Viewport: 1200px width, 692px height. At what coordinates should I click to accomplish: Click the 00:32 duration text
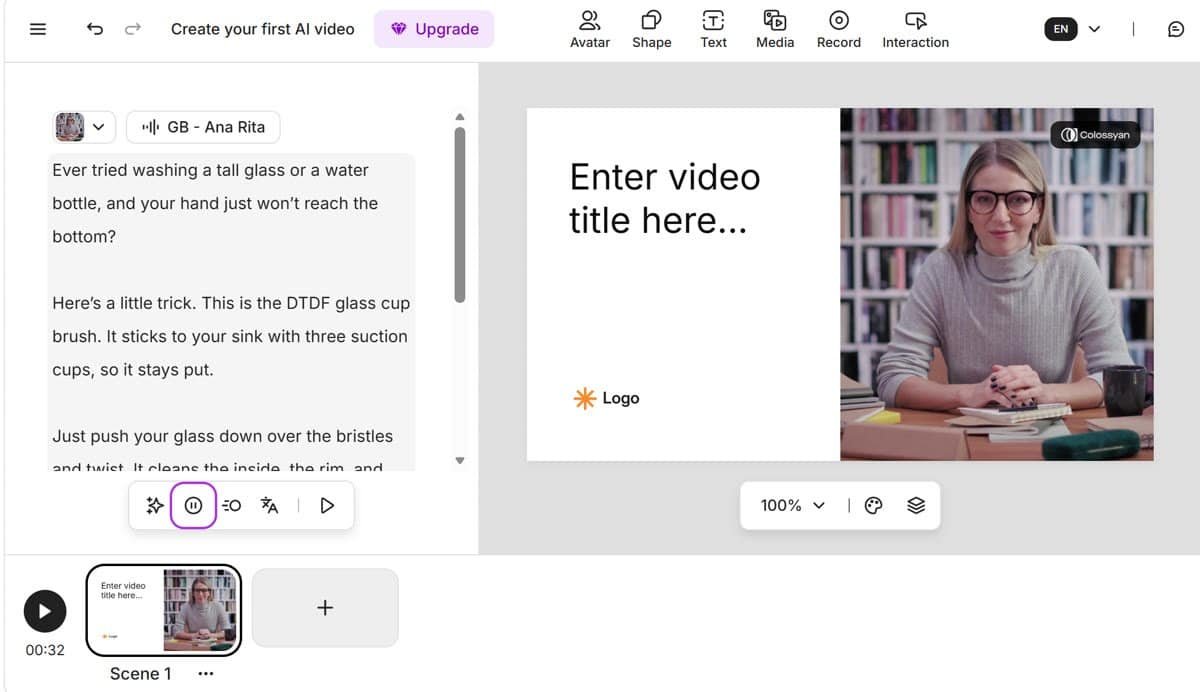tap(45, 650)
